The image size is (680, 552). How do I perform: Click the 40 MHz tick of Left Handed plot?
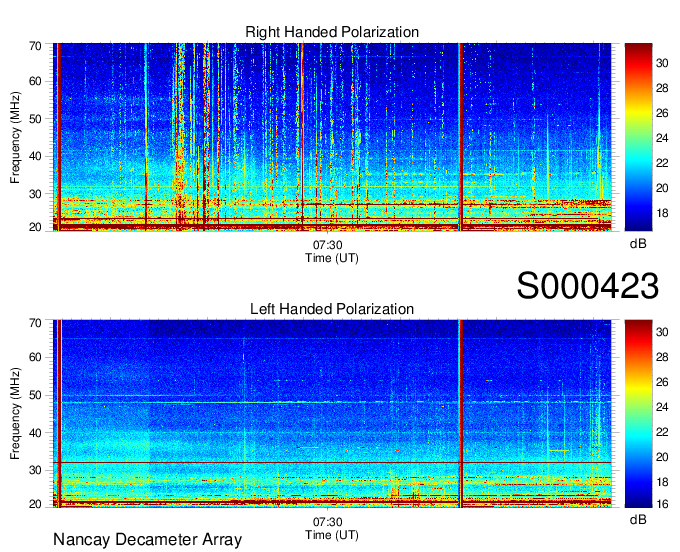(x=35, y=432)
